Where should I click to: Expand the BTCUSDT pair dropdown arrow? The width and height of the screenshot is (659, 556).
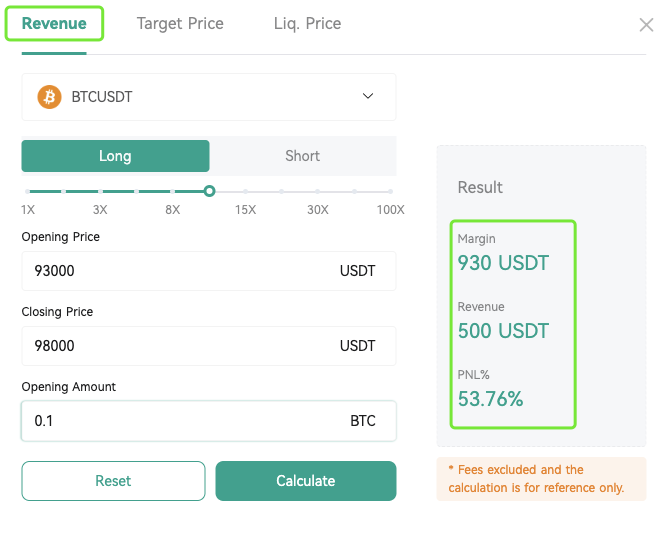click(x=368, y=96)
